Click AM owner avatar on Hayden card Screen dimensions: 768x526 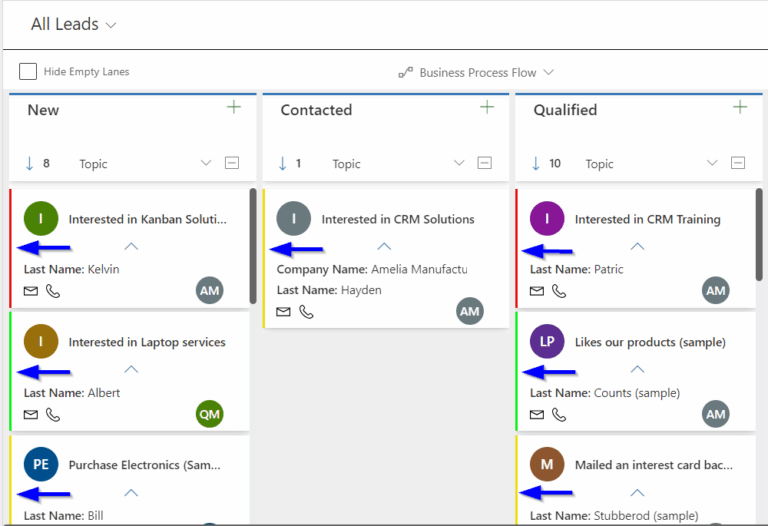tap(470, 311)
